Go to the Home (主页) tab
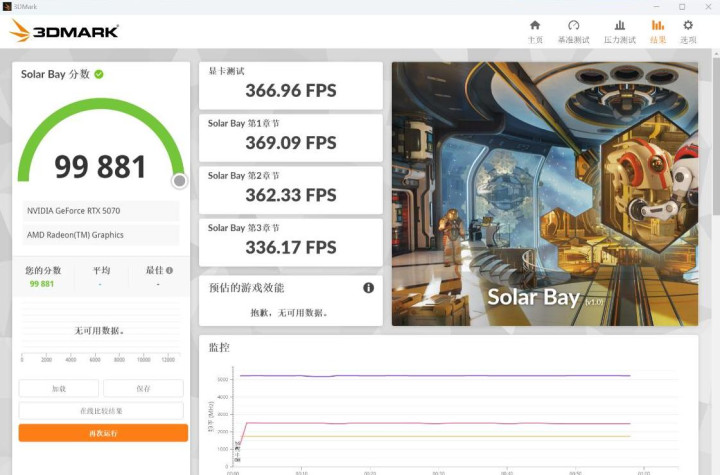720x475 pixels. point(535,32)
